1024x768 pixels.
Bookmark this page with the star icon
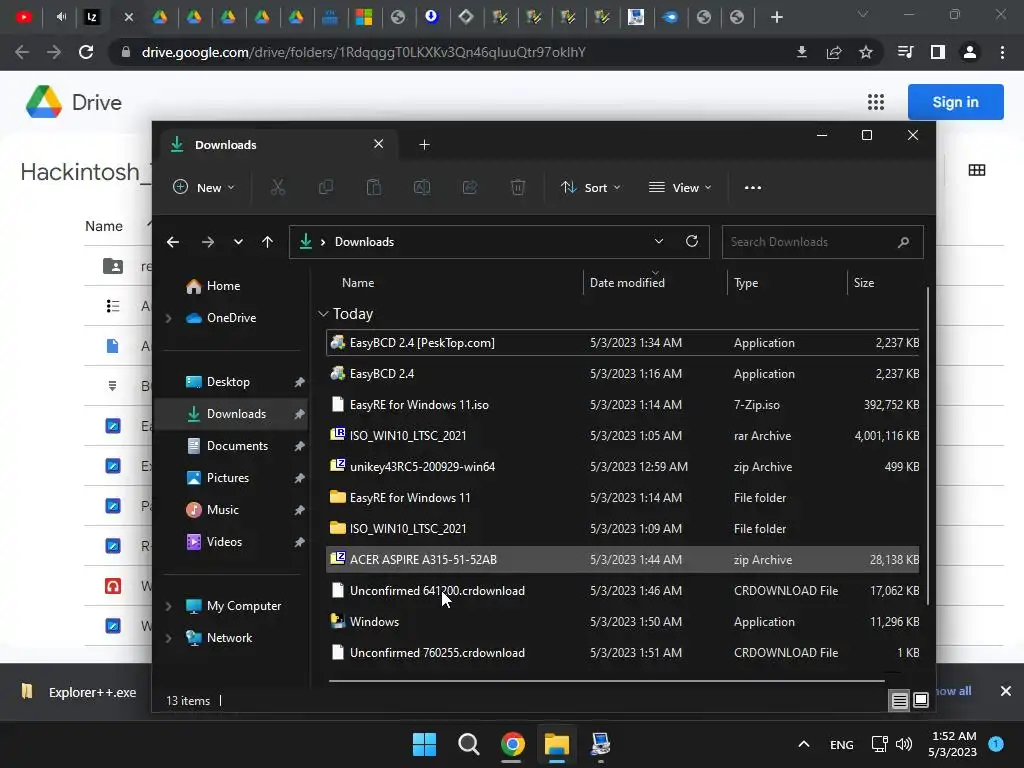866,52
